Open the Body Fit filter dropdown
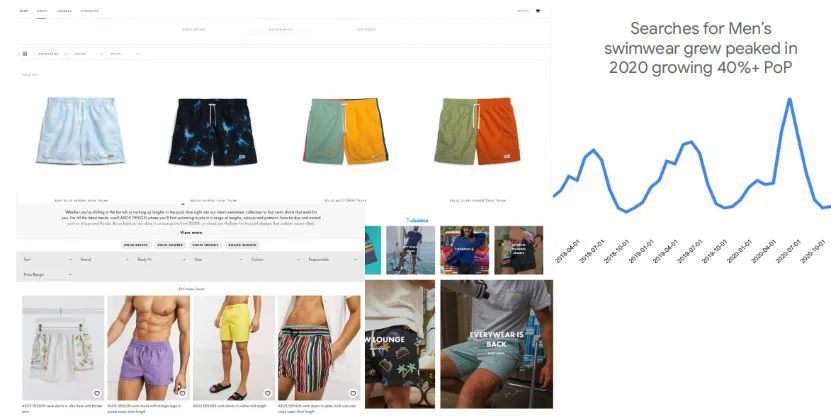The image size is (831, 419). (x=162, y=260)
